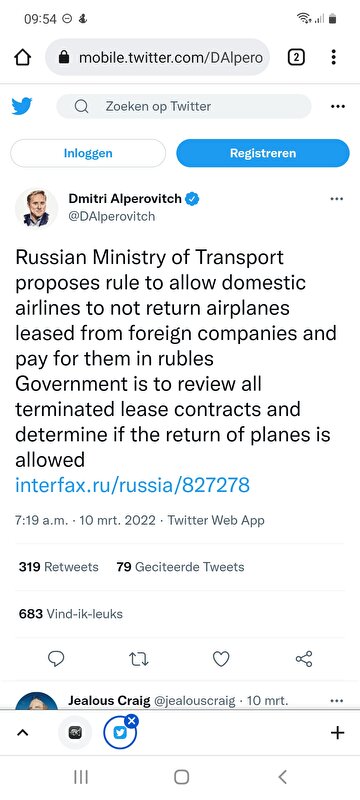View the 319 Retweets list
Image resolution: width=360 pixels, height=800 pixels.
pos(59,567)
